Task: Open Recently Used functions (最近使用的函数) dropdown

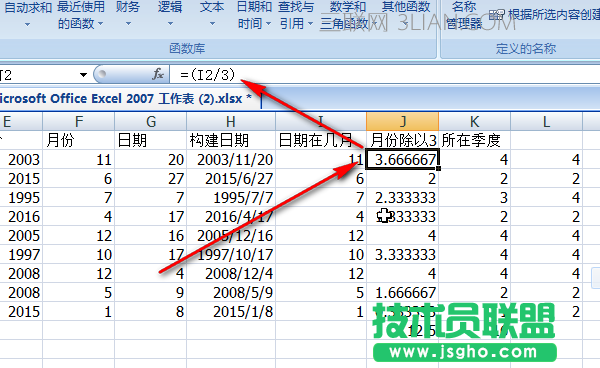Action: (x=81, y=15)
